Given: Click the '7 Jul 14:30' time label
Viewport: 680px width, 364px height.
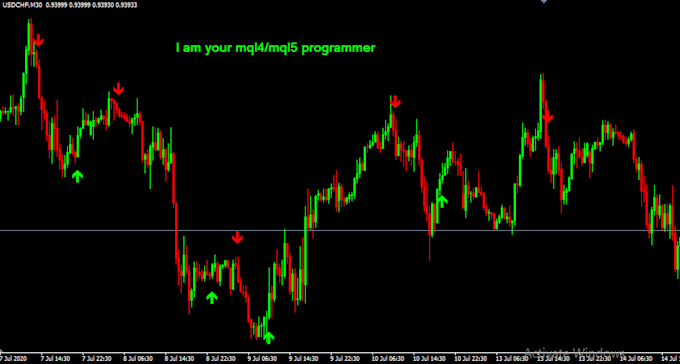Looking at the screenshot, I should [x=55, y=359].
